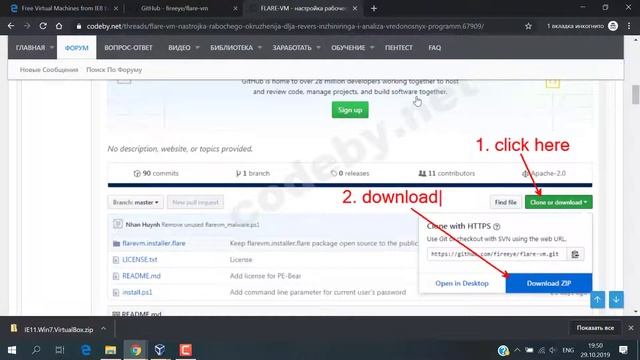Click the volume speaker tray icon
Image resolution: width=640 pixels, height=360 pixels.
[552, 351]
